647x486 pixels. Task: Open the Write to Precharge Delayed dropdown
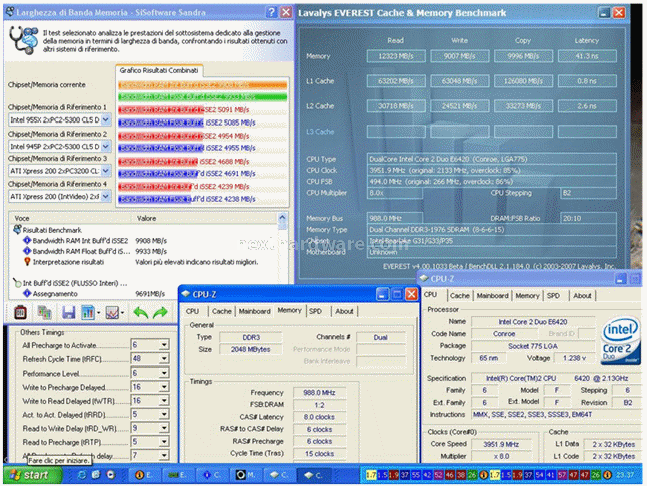(x=164, y=387)
